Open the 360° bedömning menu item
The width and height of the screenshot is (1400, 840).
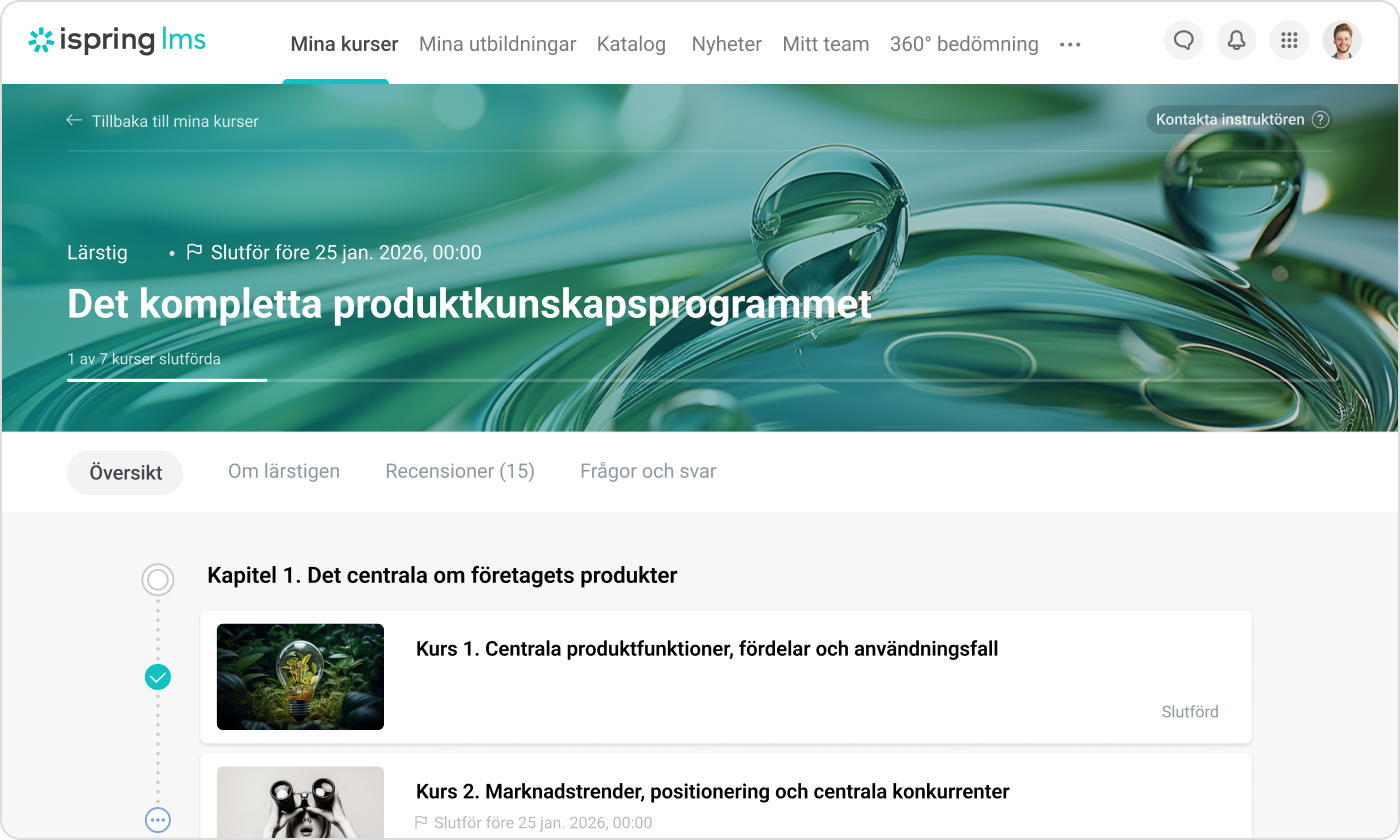pos(964,44)
